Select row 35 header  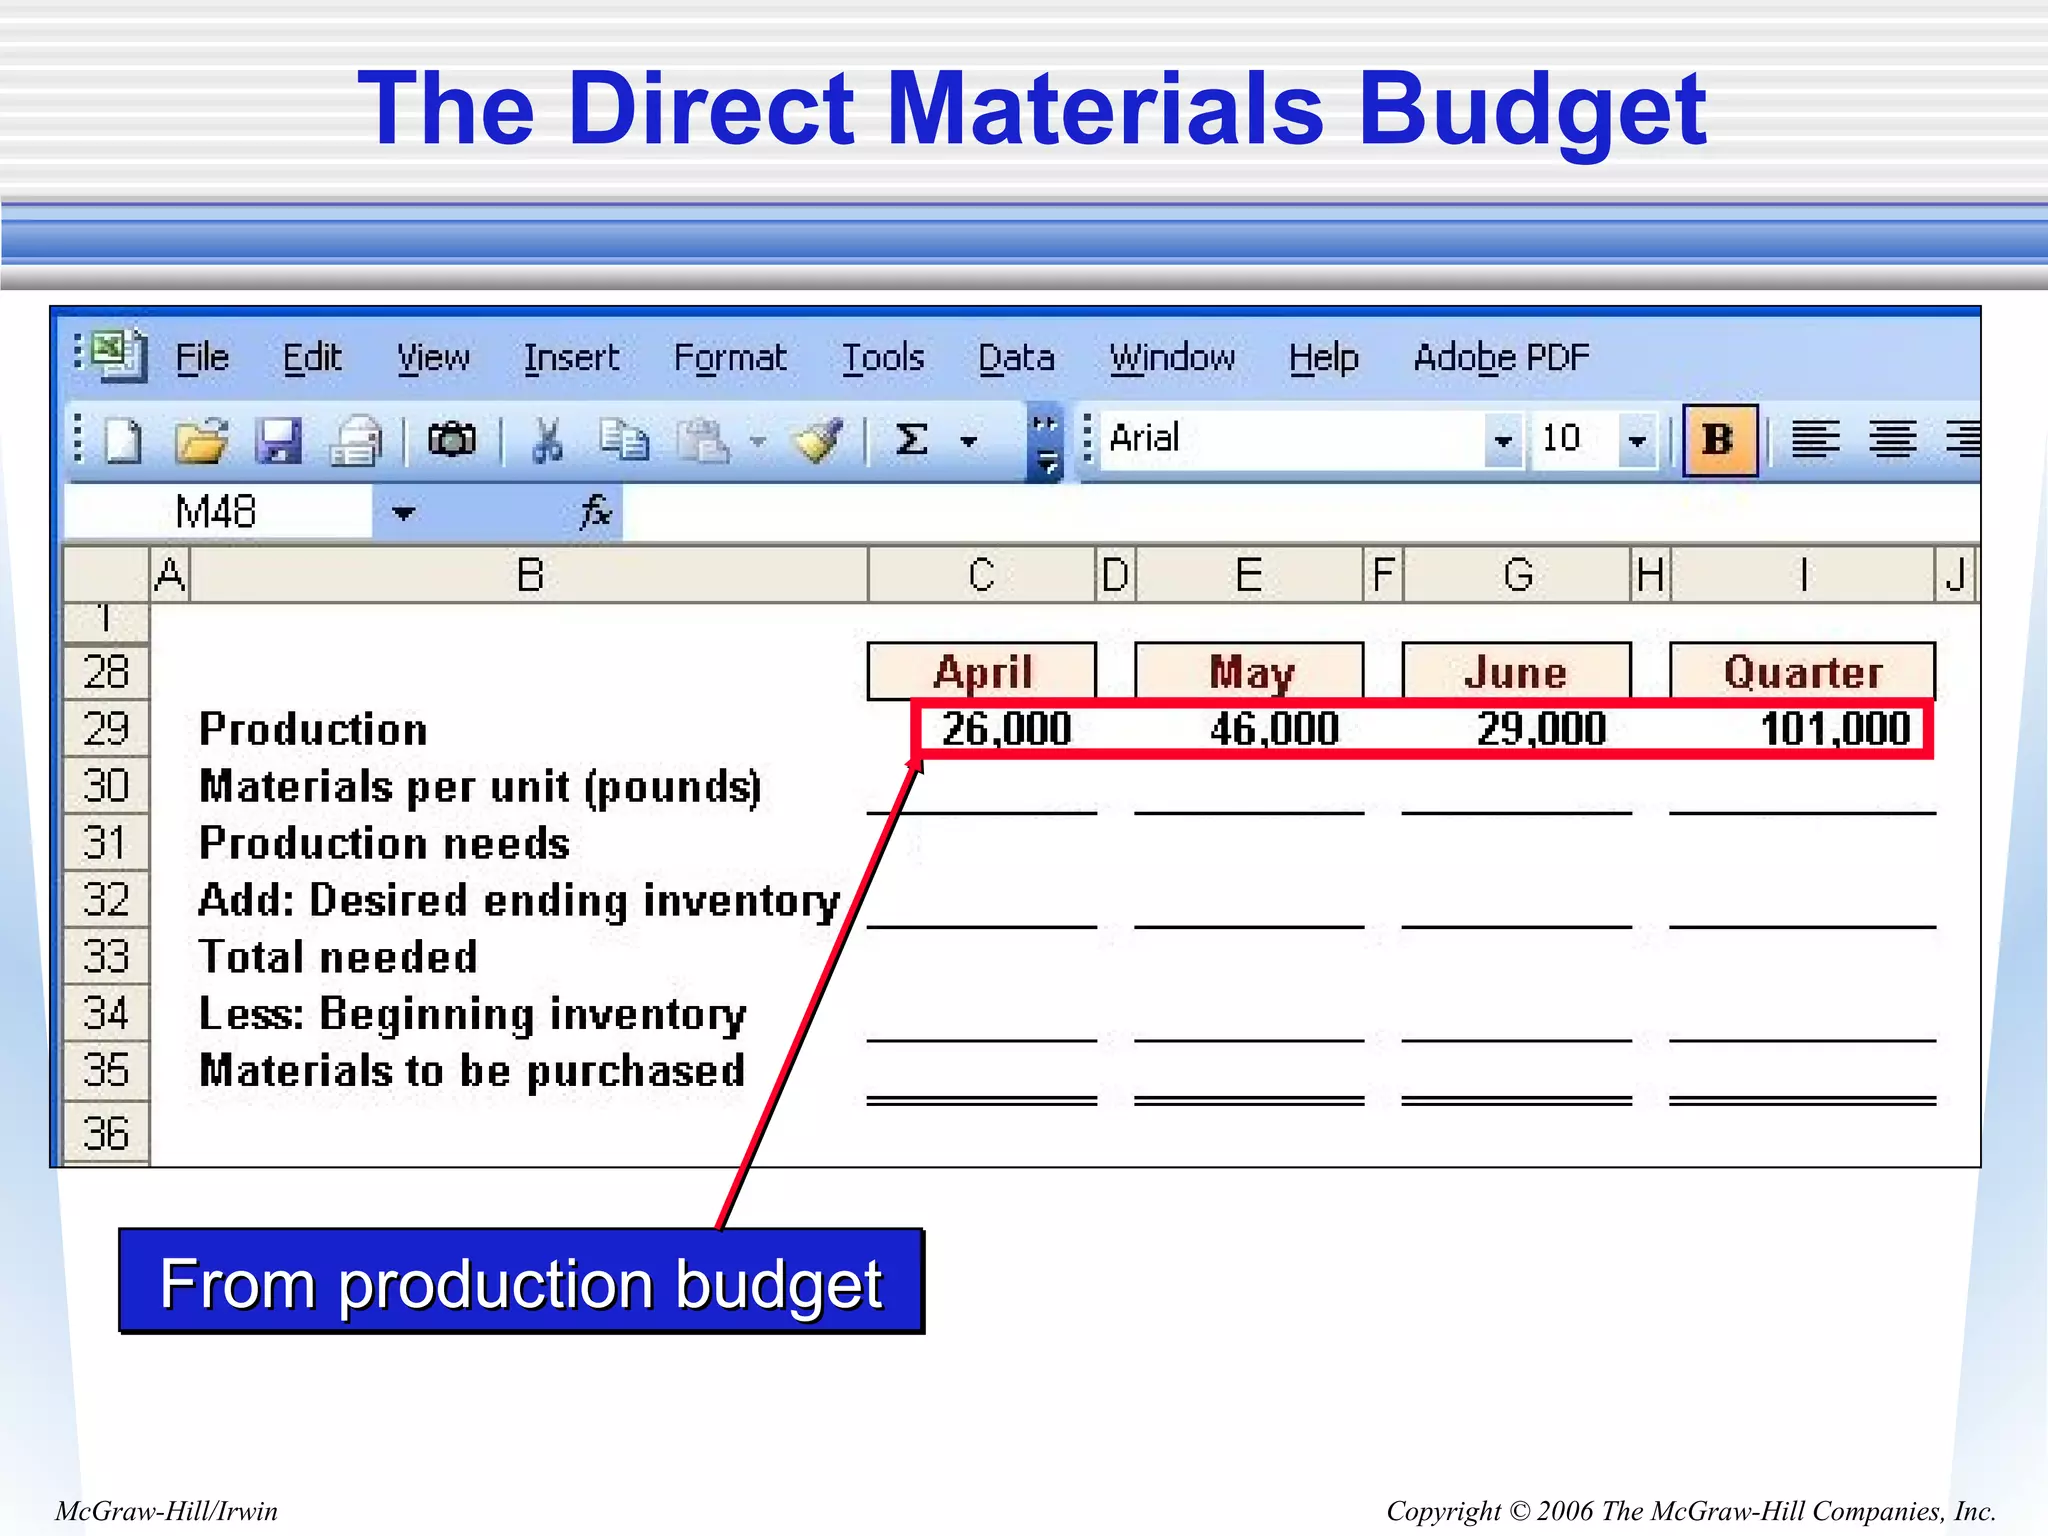106,1070
